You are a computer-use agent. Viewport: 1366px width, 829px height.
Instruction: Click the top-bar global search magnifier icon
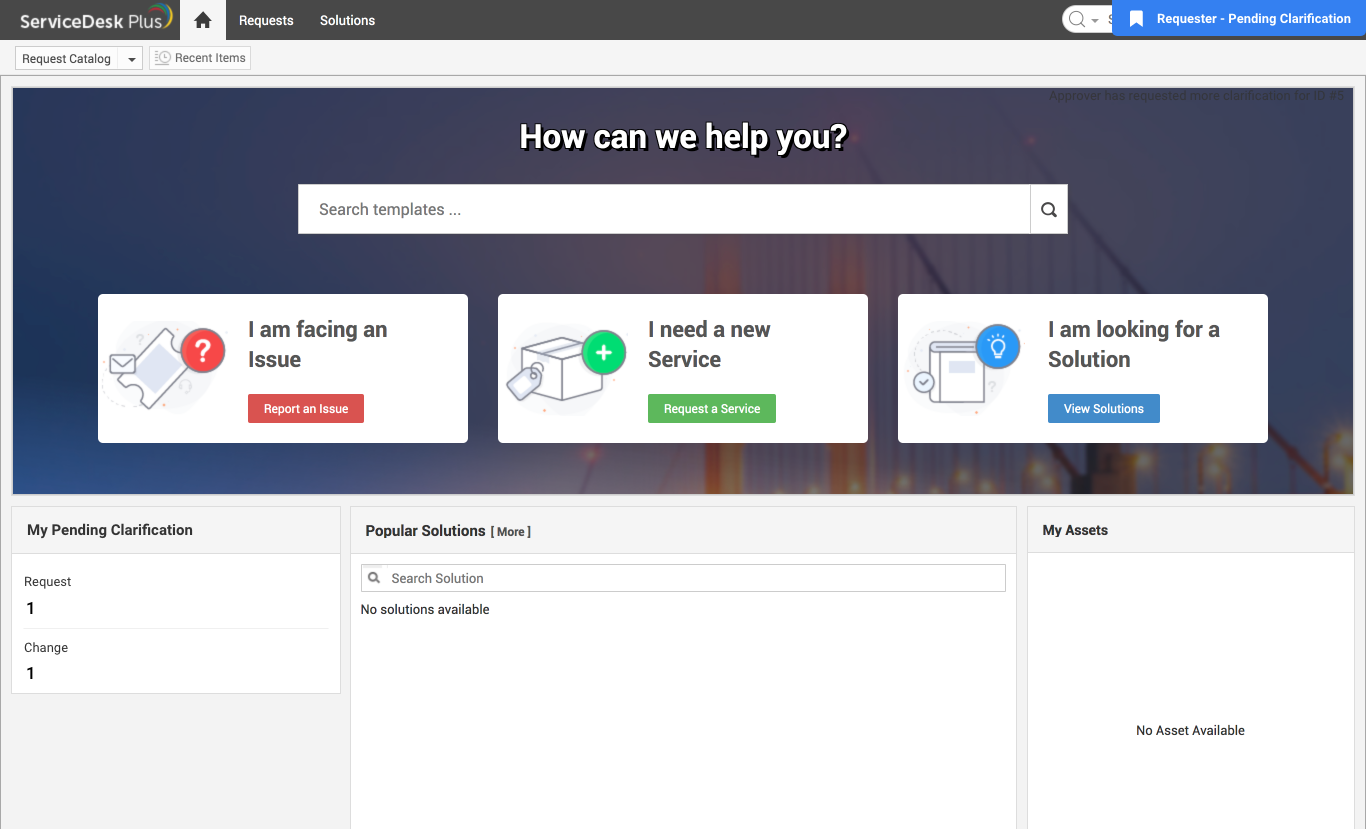(1077, 20)
